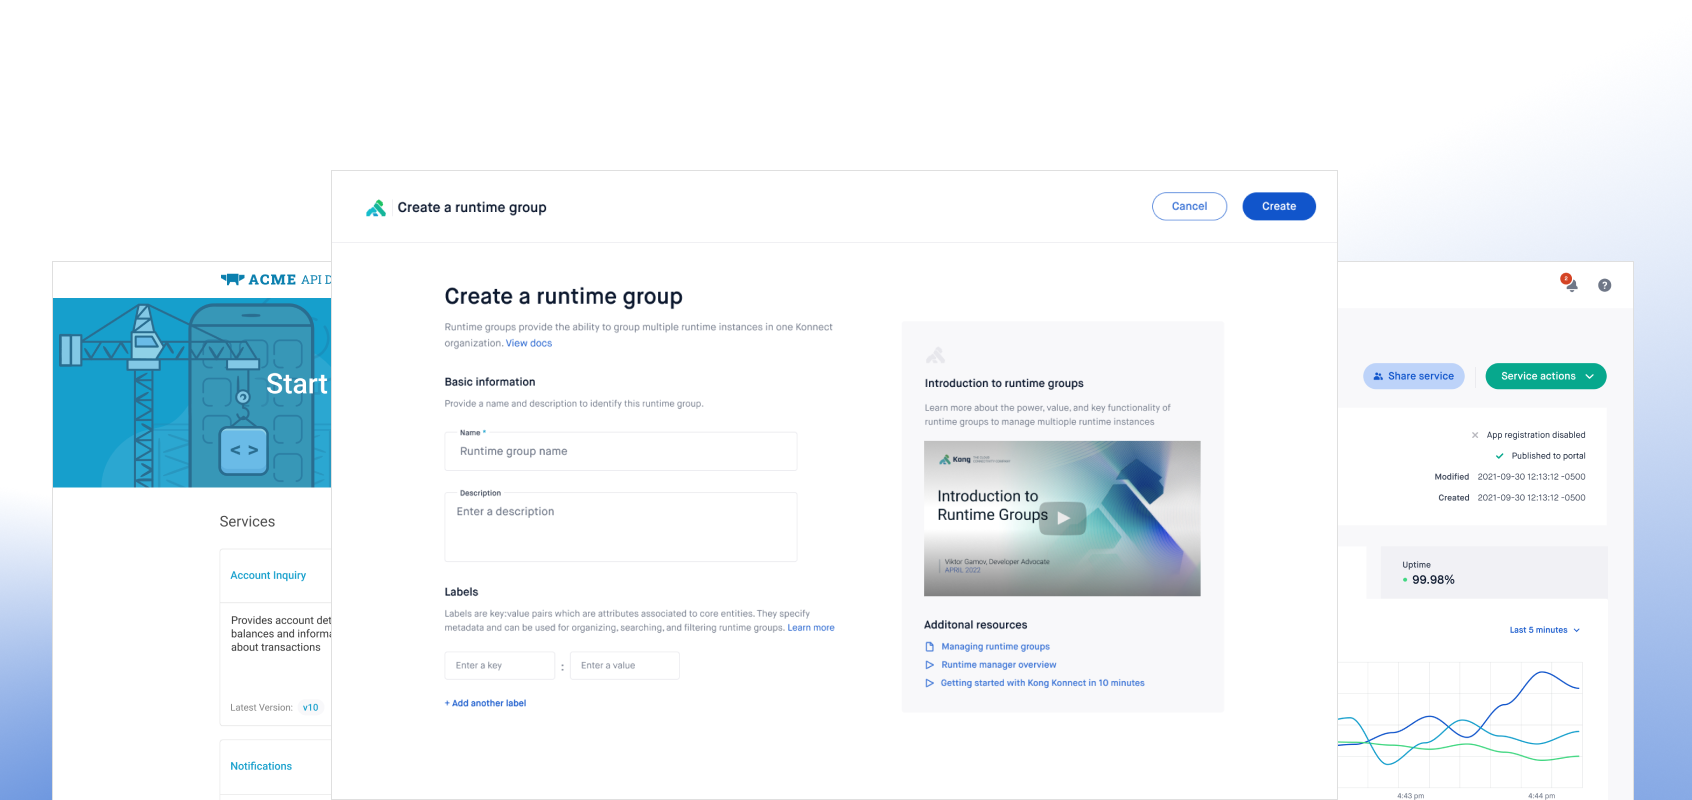Click play icon beside Runtime manager overview
Viewport: 1692px width, 800px height.
pos(929,665)
